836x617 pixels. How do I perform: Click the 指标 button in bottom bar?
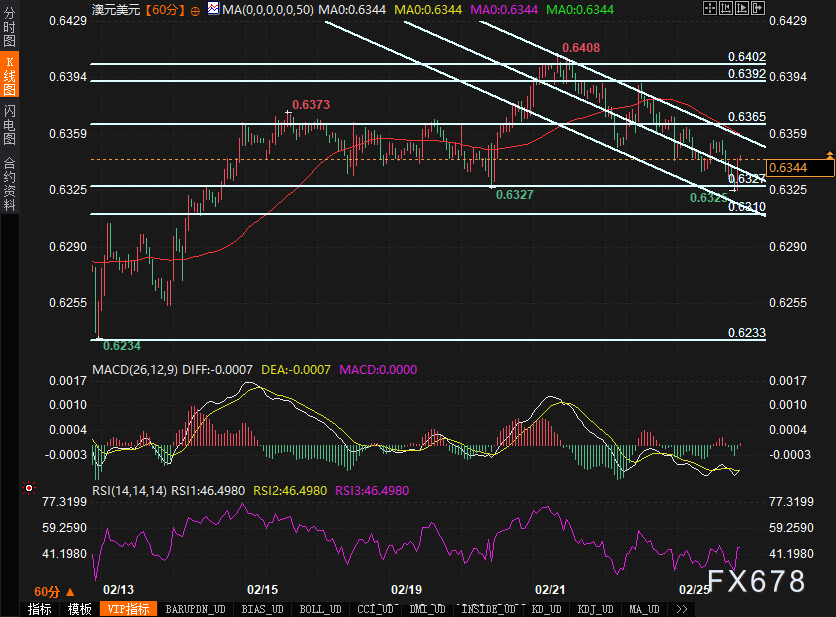[x=40, y=609]
